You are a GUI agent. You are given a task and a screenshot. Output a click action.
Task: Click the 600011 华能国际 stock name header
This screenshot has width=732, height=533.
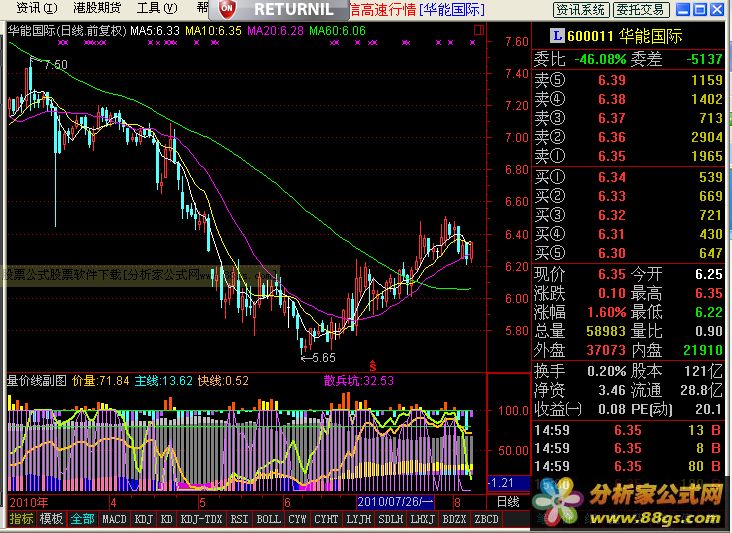point(625,35)
